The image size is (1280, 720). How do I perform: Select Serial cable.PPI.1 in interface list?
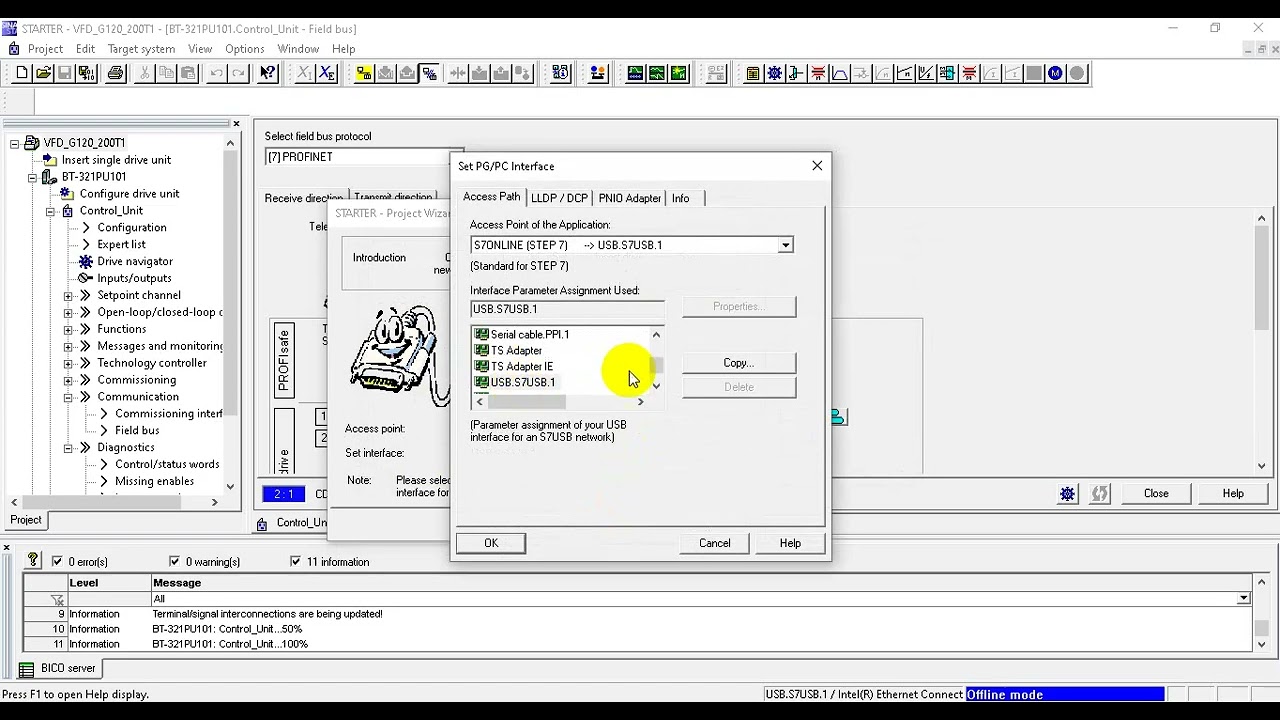tap(529, 335)
